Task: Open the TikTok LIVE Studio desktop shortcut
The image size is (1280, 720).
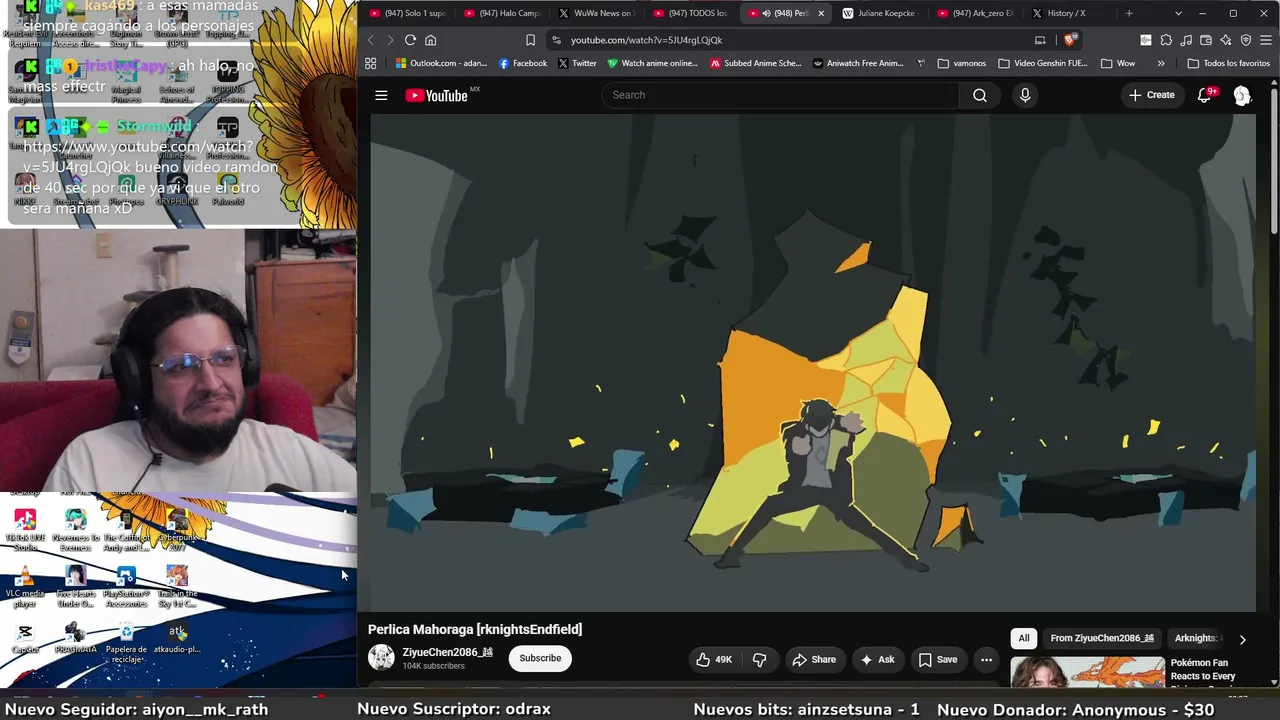Action: coord(25,530)
